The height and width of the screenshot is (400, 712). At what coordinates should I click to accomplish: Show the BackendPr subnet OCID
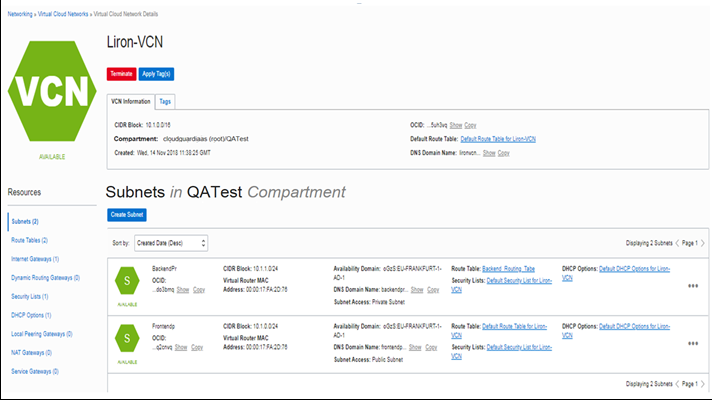coord(183,290)
